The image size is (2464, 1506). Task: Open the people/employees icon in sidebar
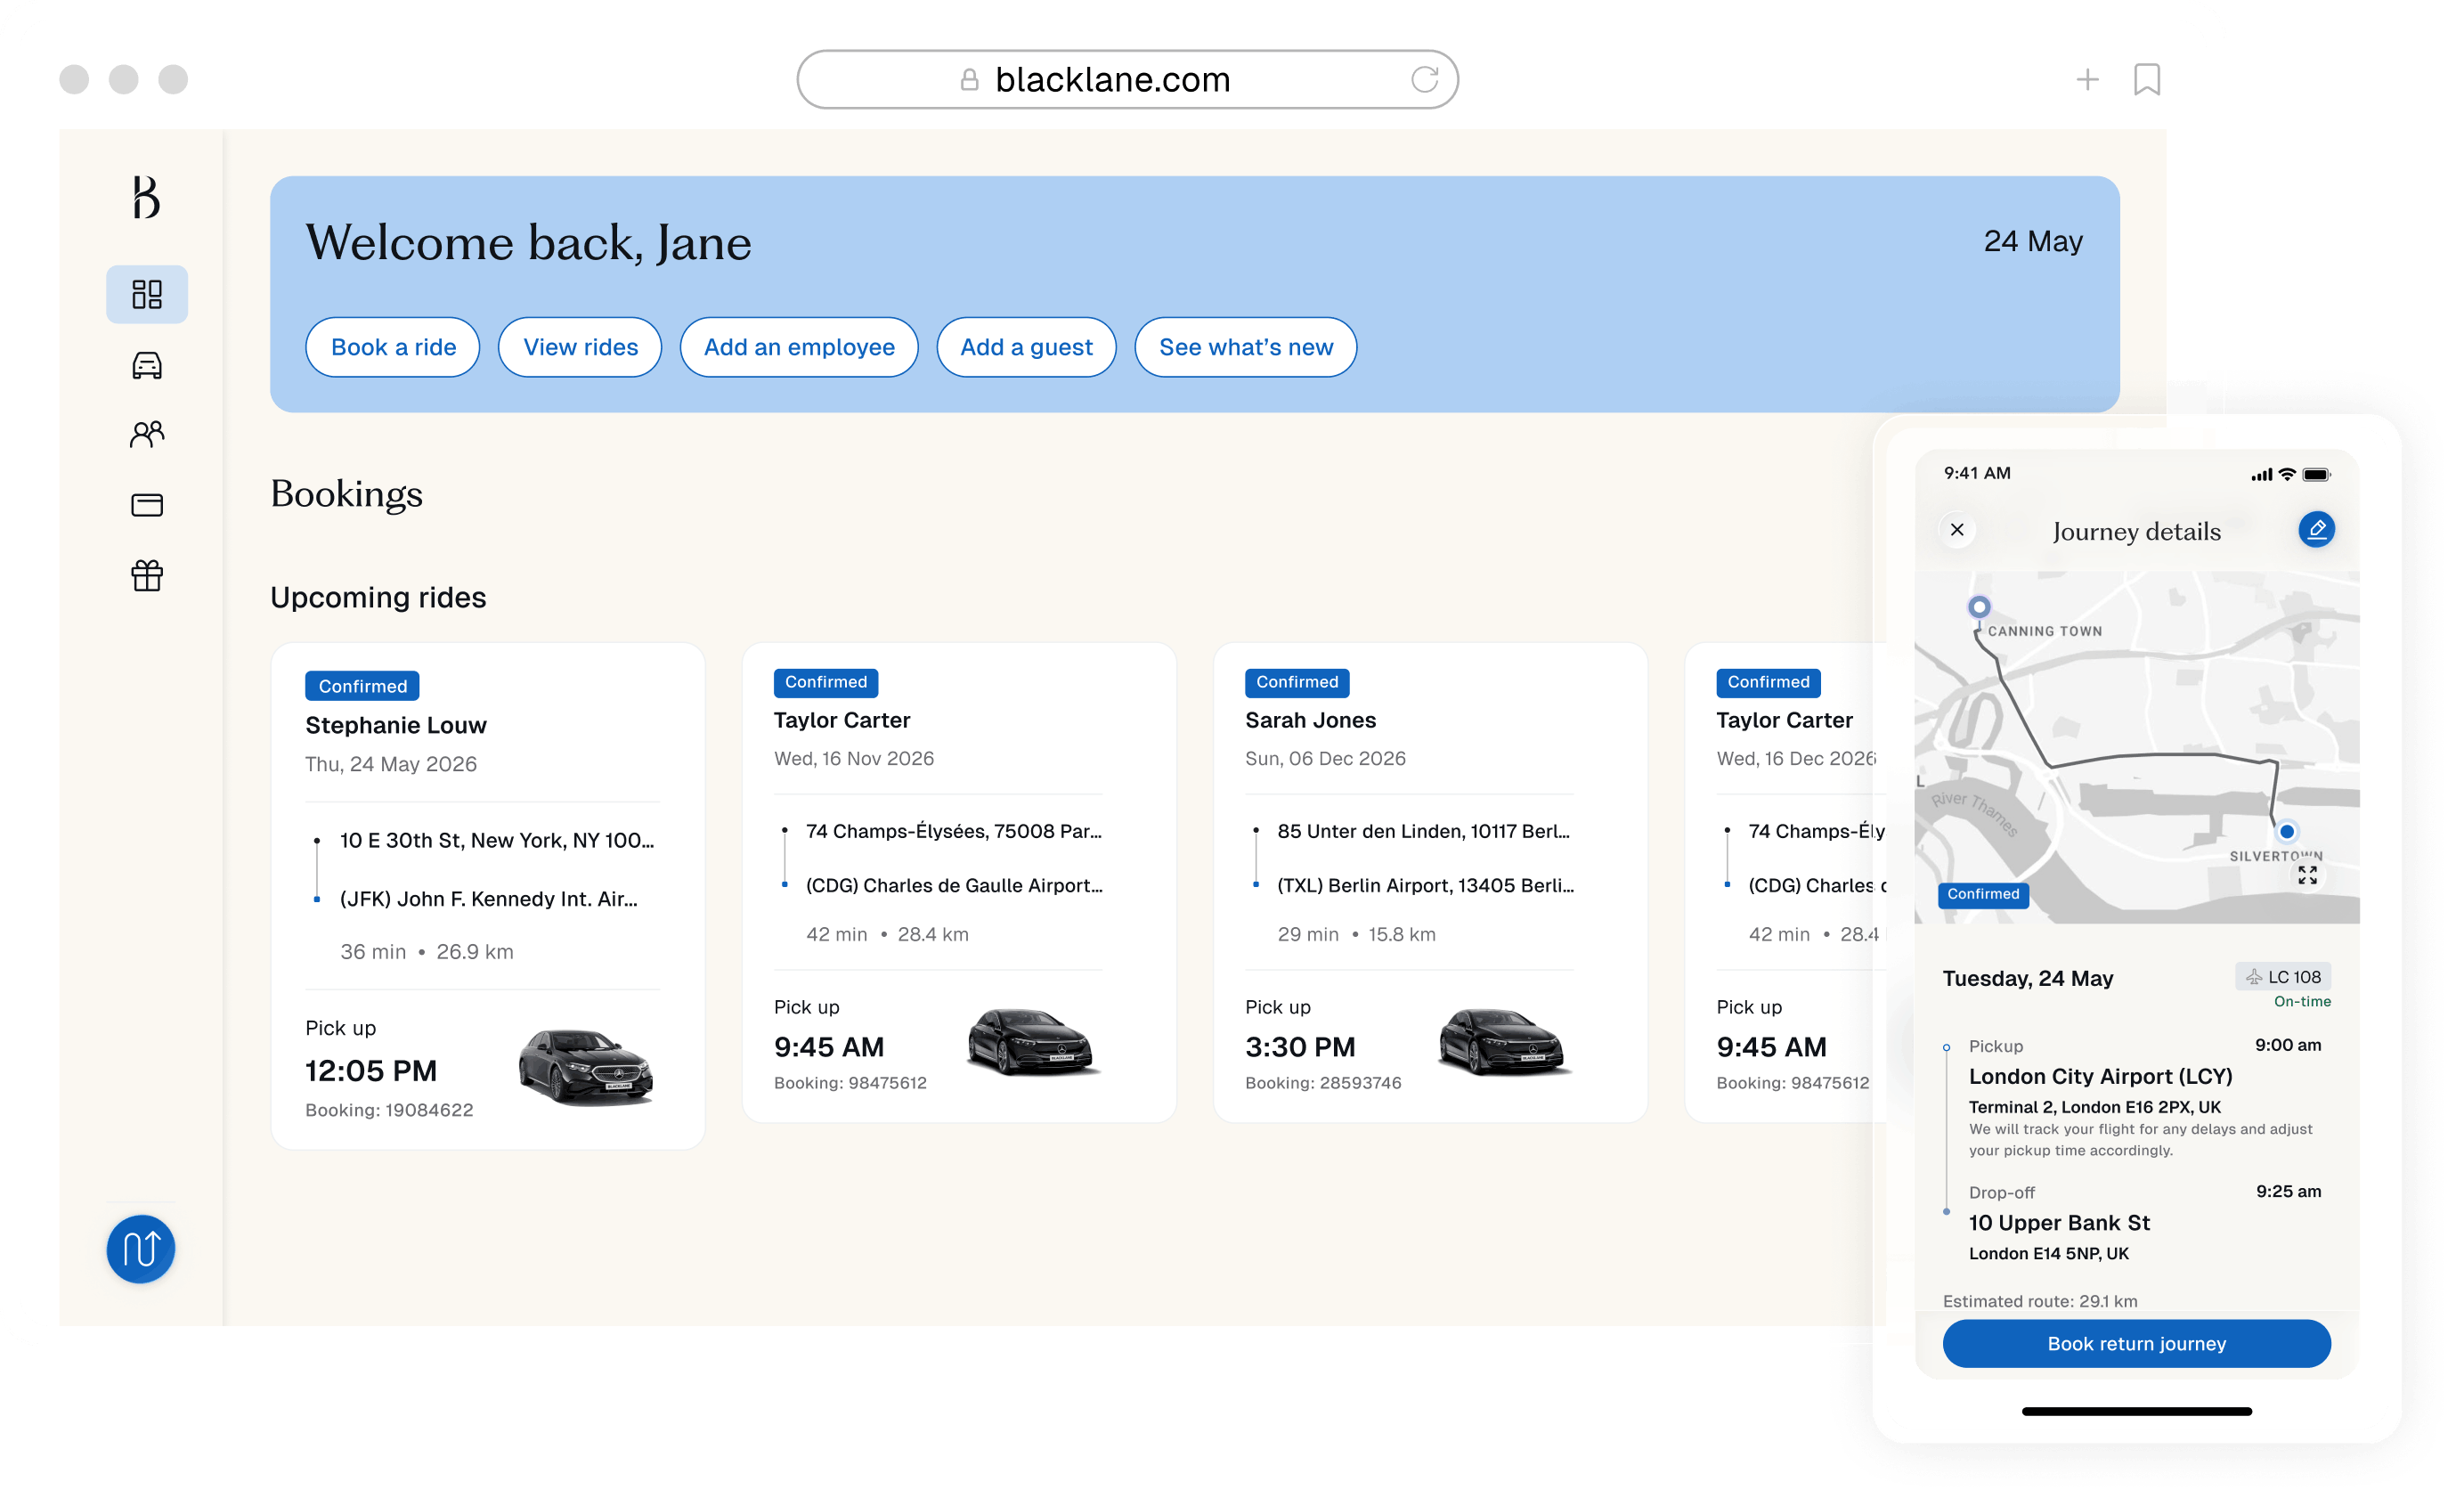(147, 434)
